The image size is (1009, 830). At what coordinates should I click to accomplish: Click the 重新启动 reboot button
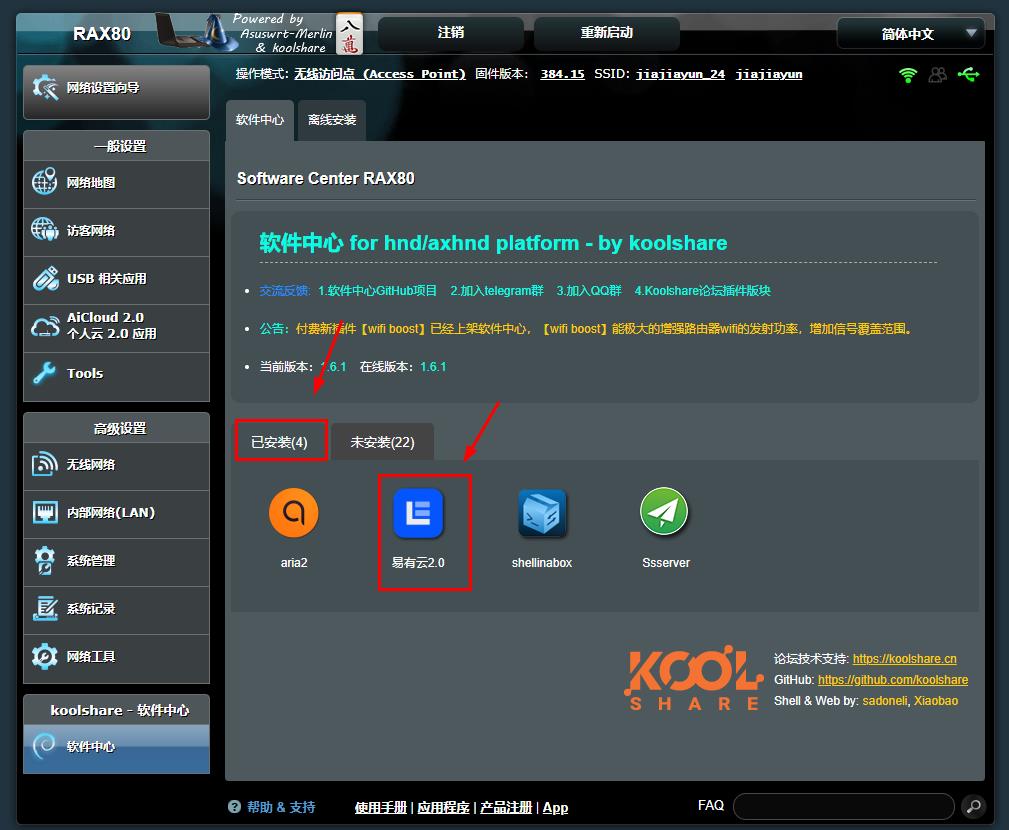[606, 33]
